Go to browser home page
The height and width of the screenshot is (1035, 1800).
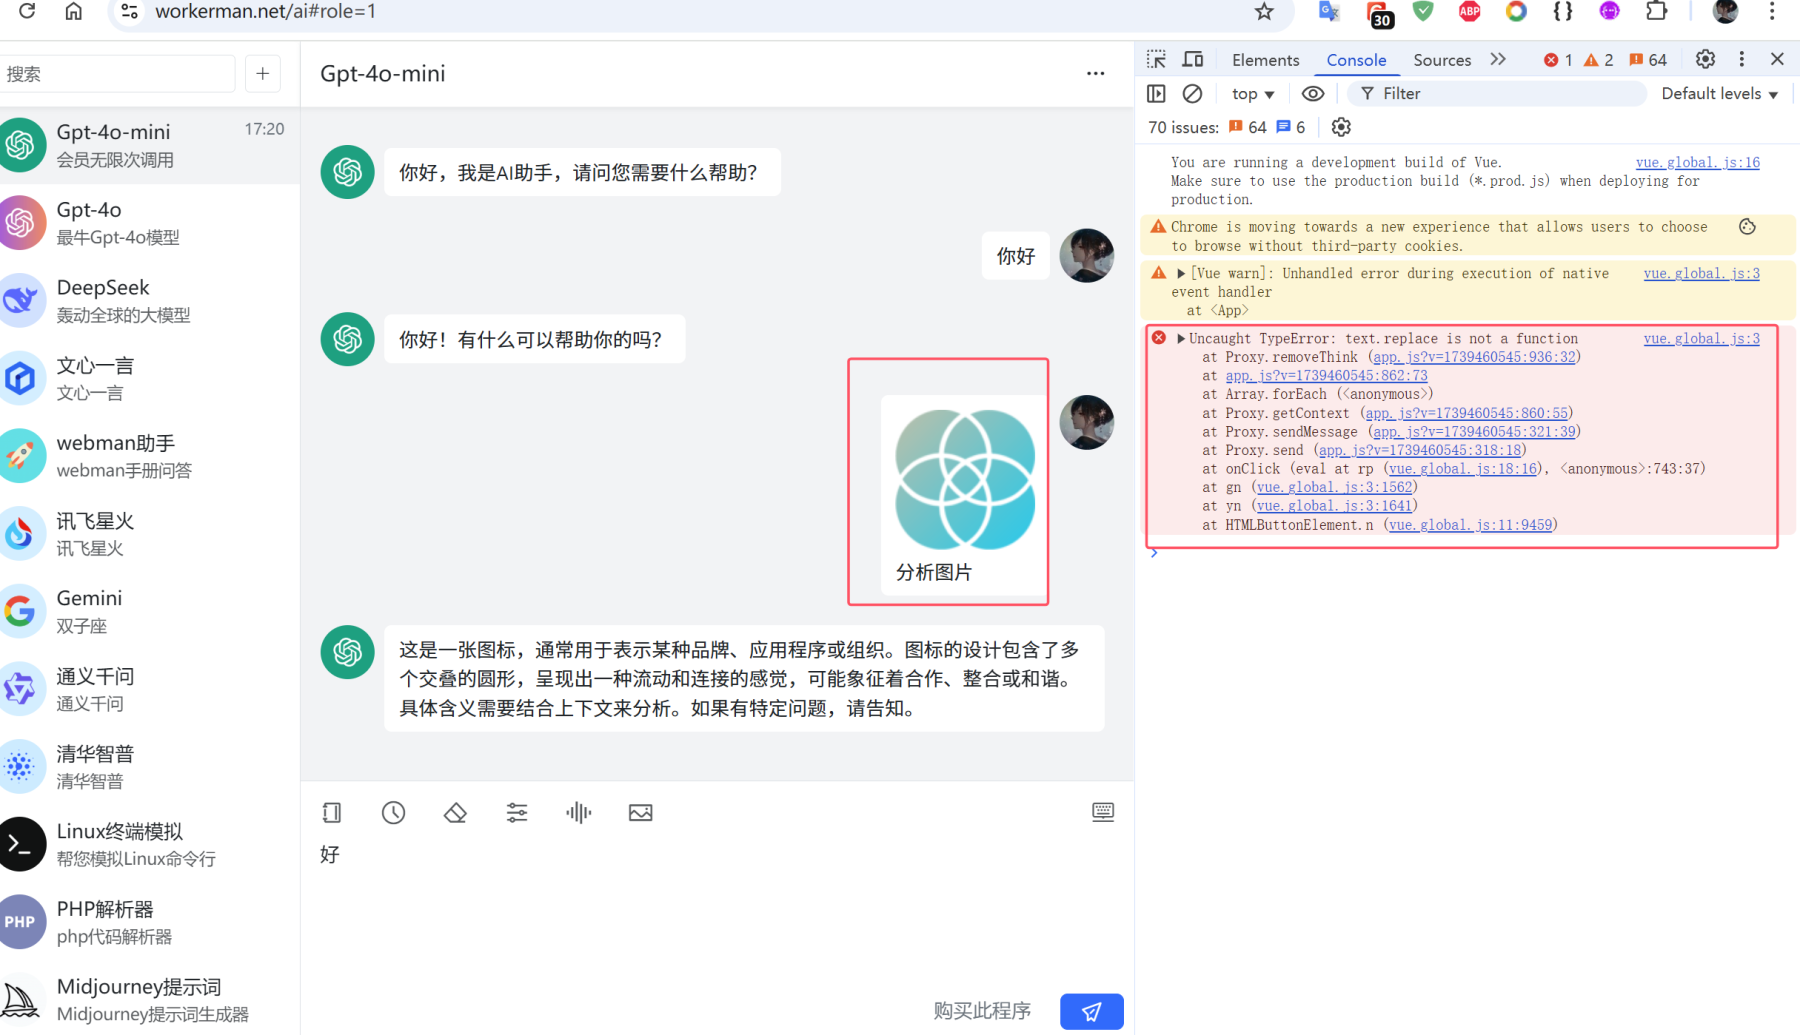point(74,11)
